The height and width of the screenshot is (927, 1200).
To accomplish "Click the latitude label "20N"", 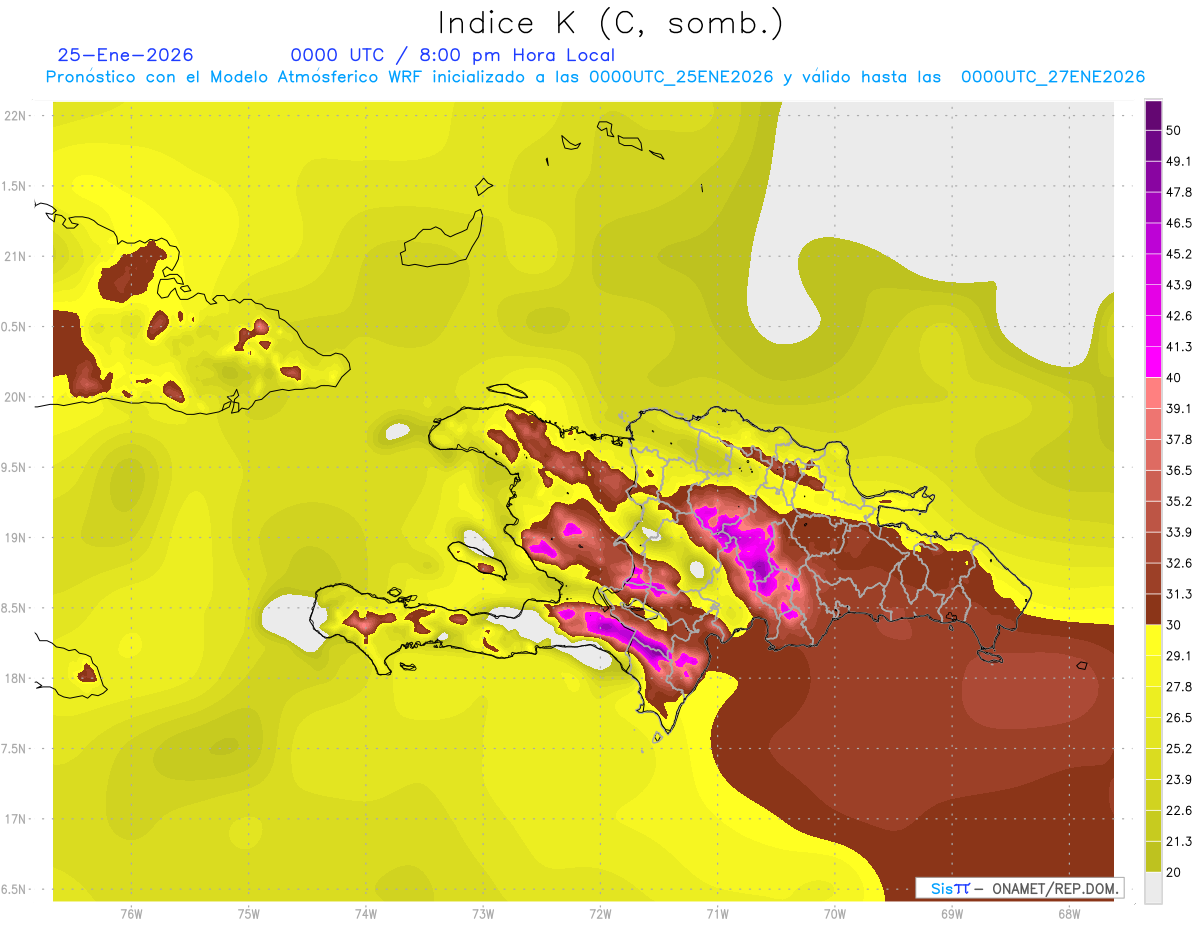I will (15, 397).
